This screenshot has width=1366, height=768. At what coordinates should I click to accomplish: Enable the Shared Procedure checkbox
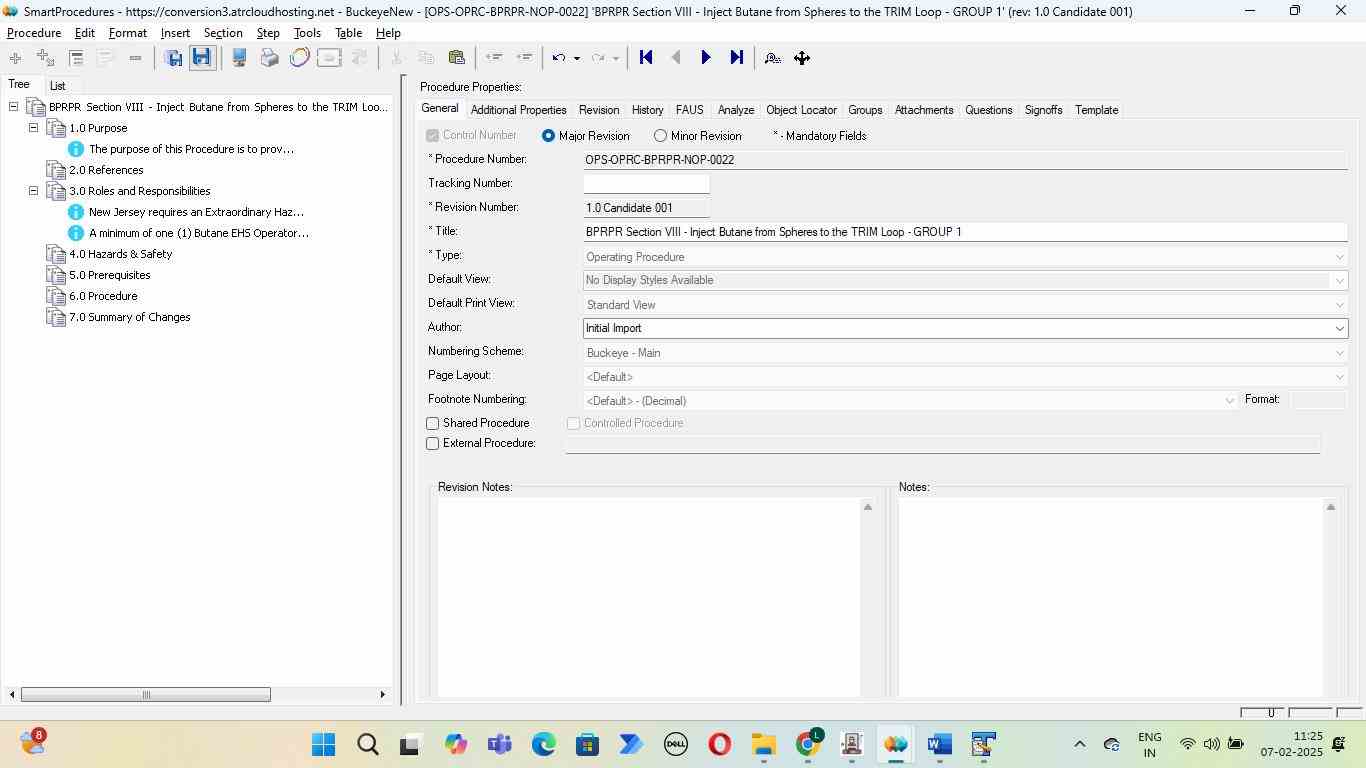click(433, 424)
